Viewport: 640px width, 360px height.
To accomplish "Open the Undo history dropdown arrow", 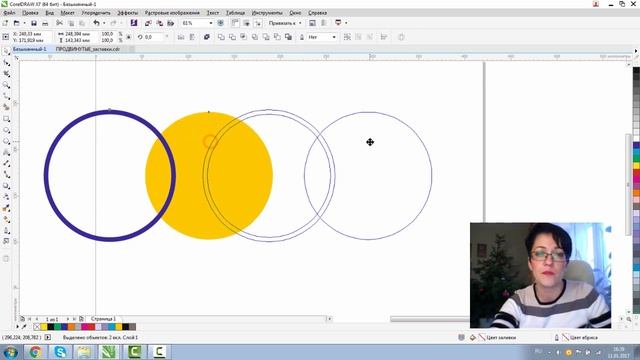I will (x=104, y=23).
